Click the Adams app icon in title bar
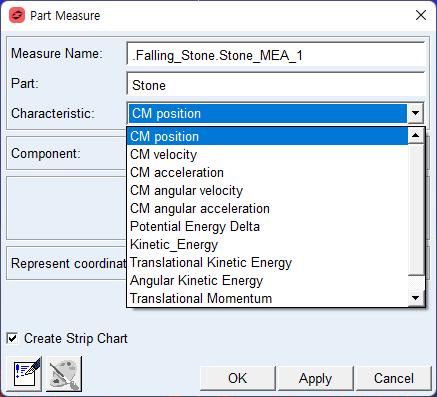The image size is (437, 397). 17,15
